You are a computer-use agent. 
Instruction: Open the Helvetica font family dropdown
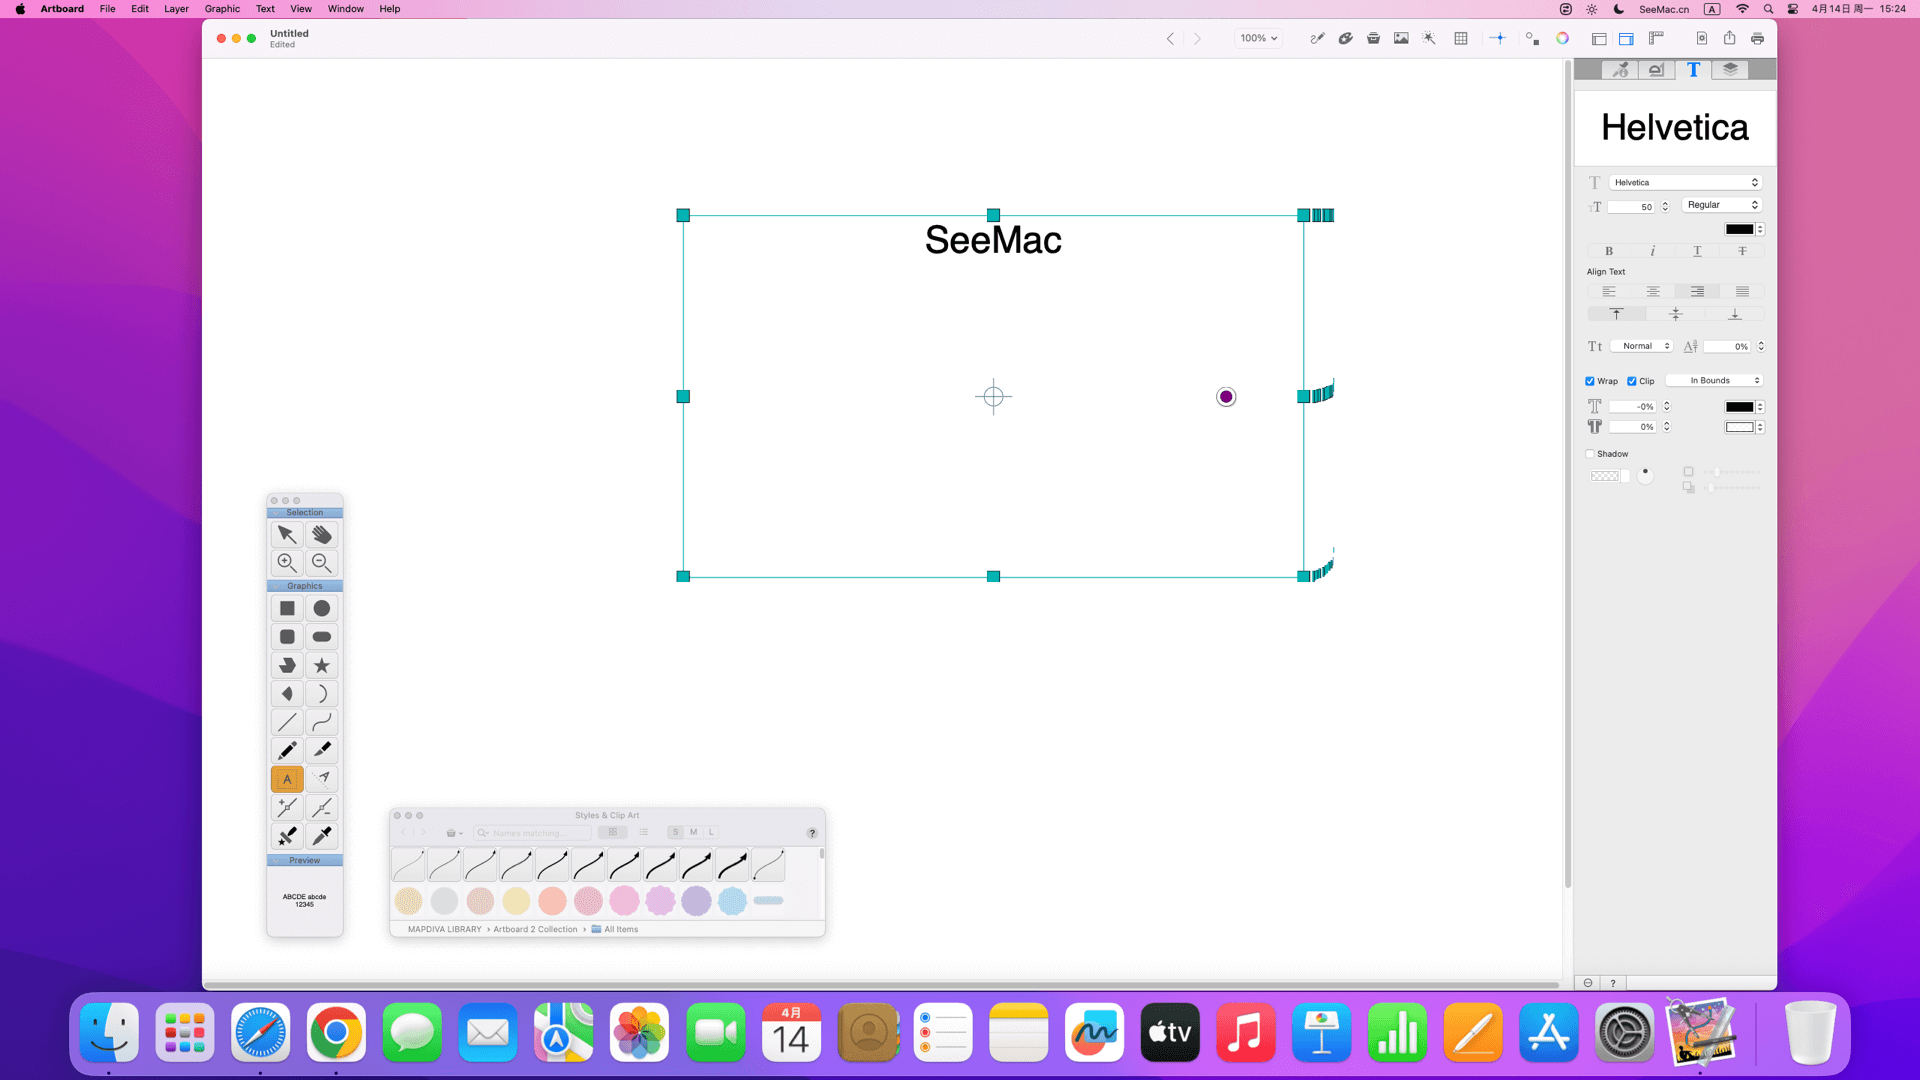pos(1686,182)
